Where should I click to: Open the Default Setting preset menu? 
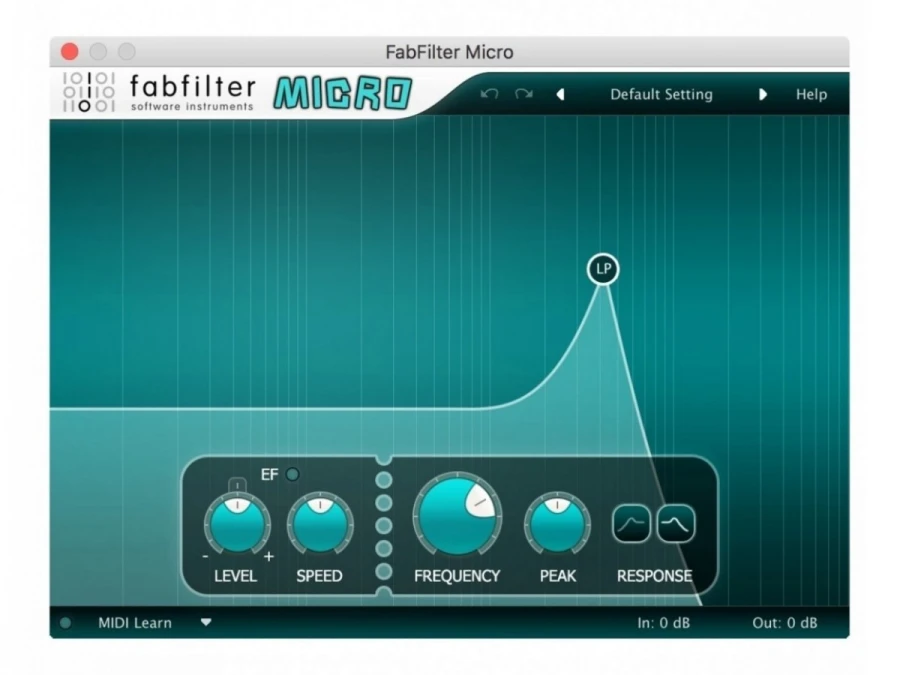[x=661, y=94]
